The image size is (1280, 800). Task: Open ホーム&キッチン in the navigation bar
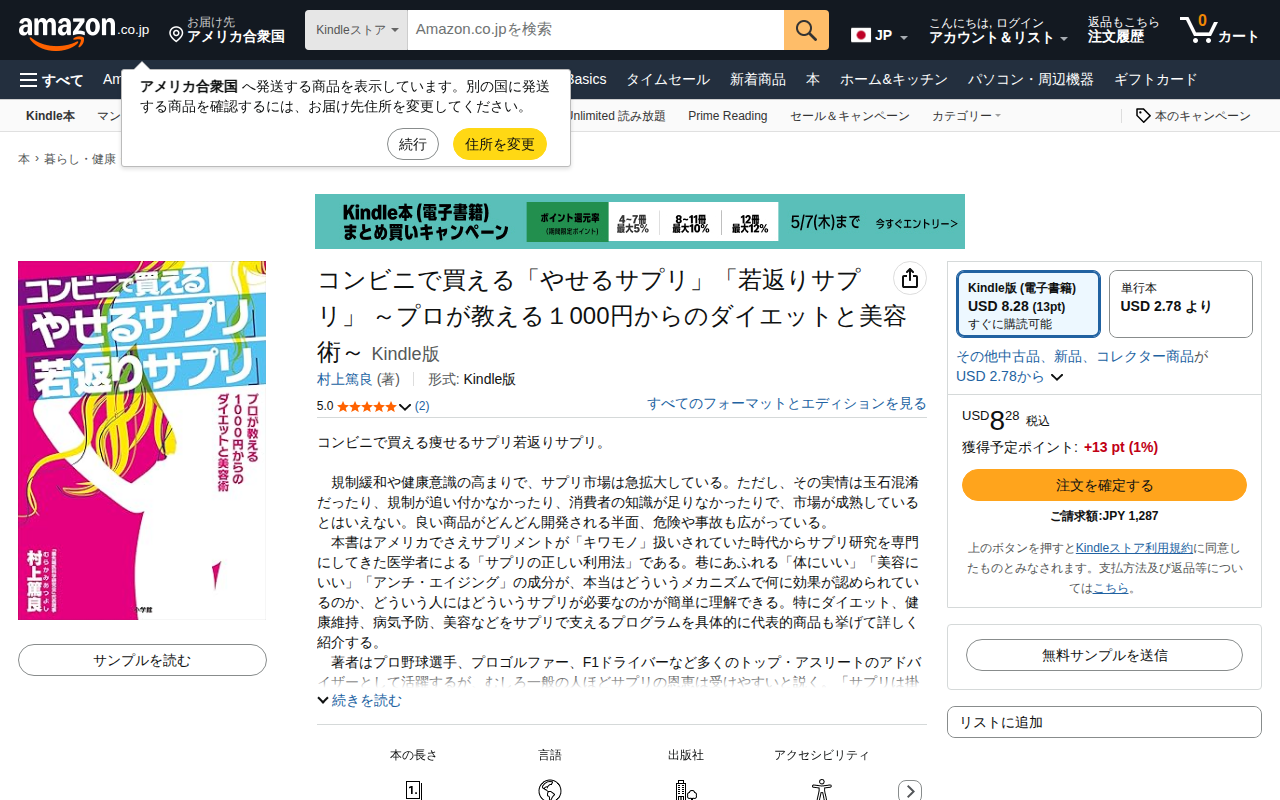894,80
